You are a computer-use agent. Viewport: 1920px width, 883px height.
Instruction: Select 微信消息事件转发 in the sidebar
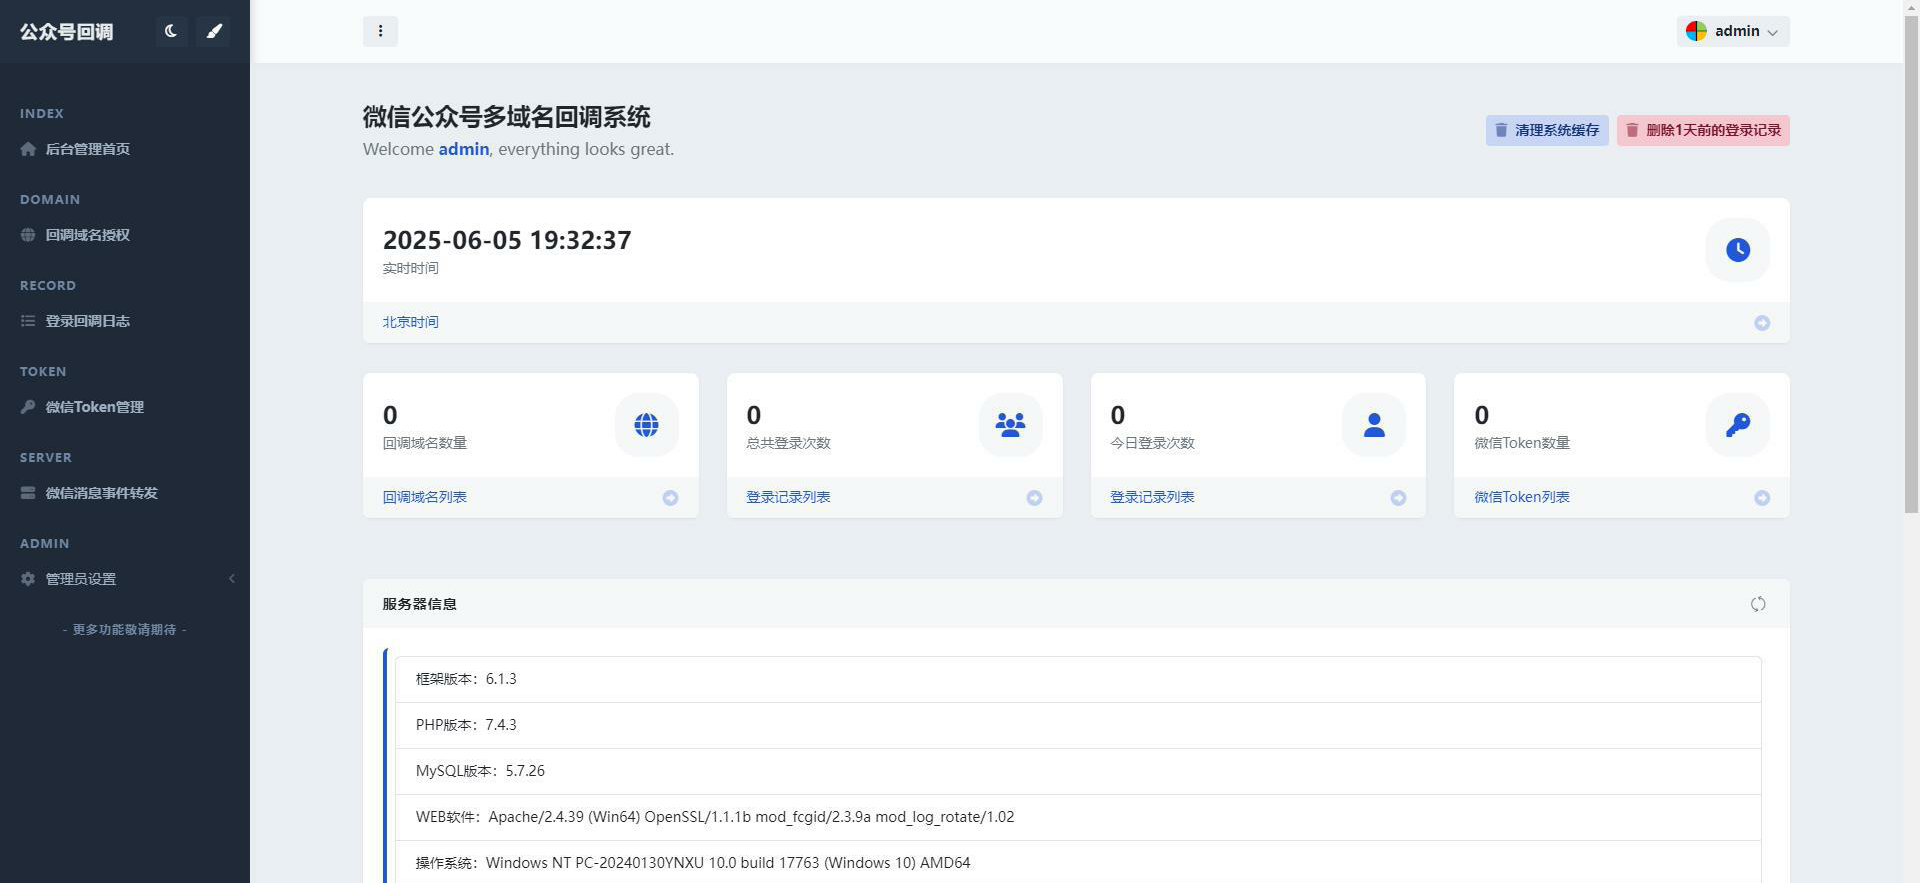101,493
